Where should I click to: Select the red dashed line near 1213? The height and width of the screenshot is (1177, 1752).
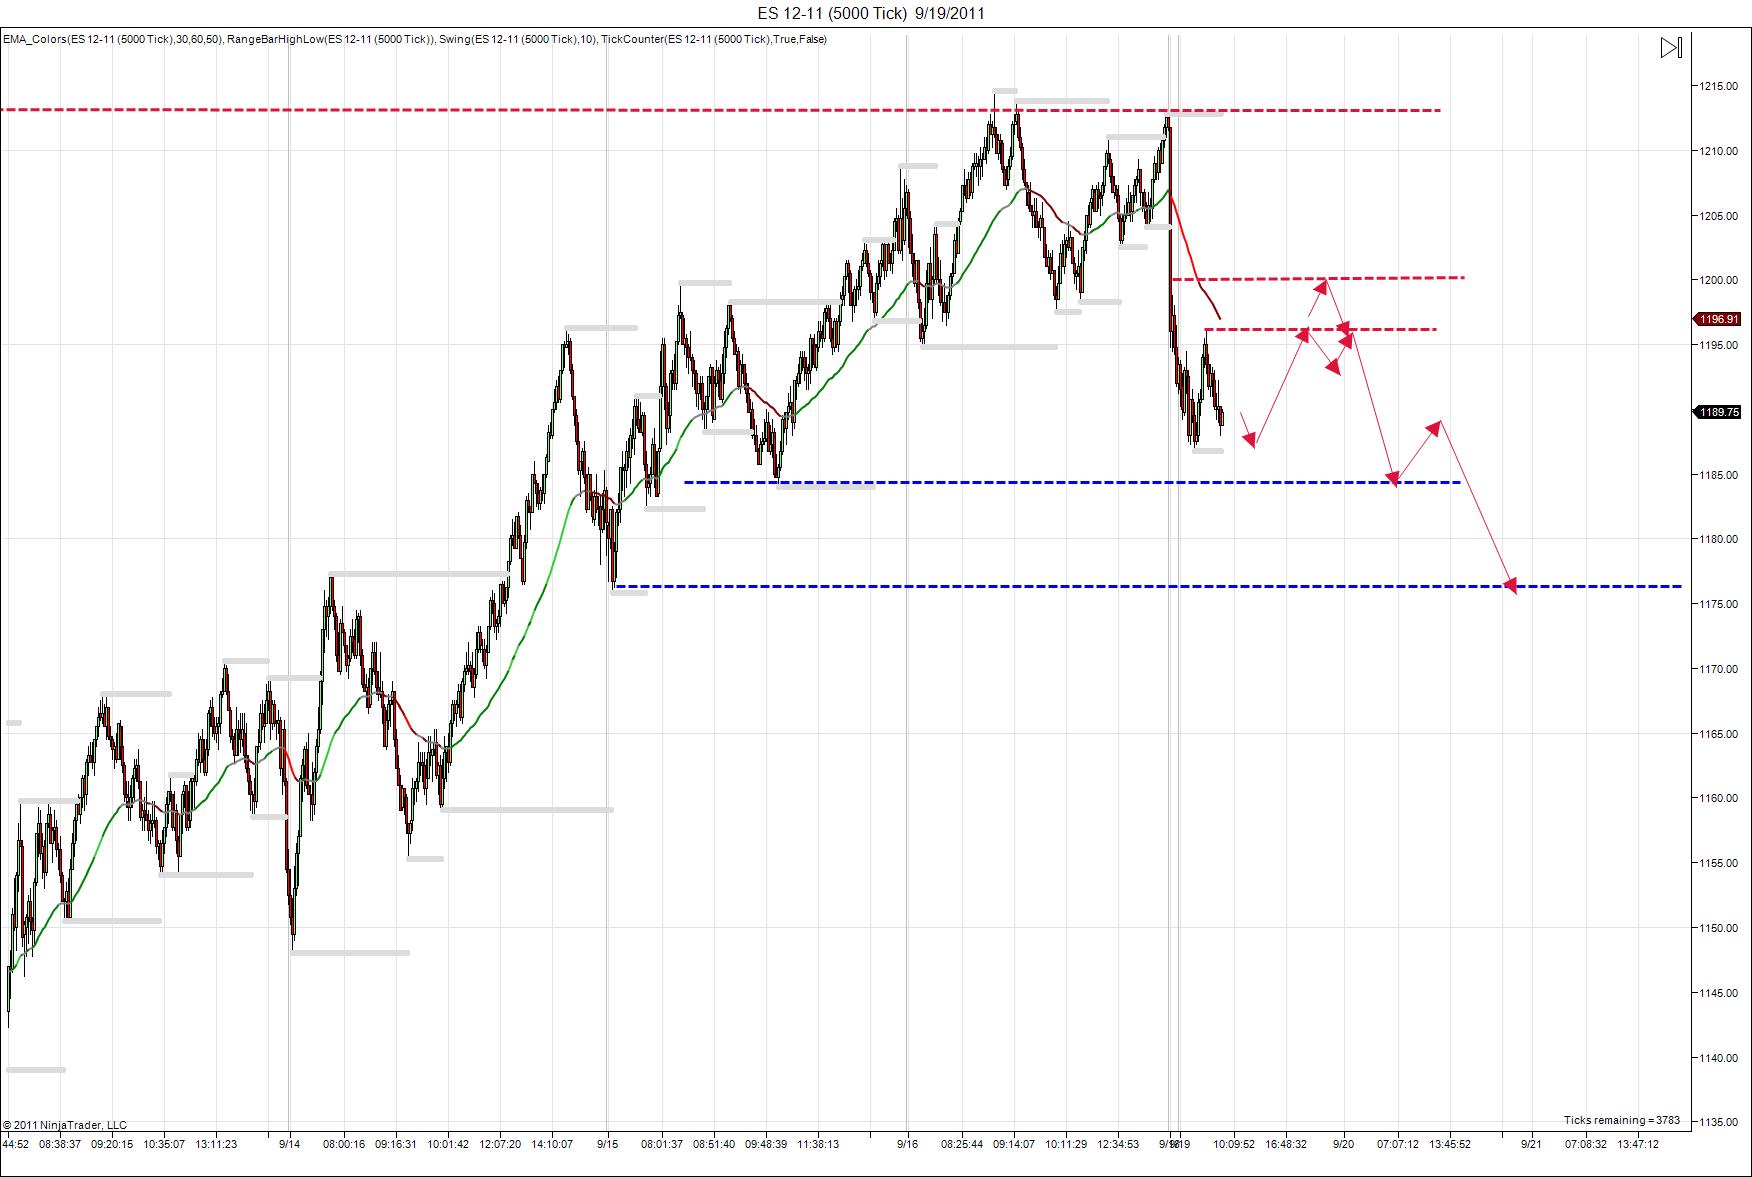[720, 110]
